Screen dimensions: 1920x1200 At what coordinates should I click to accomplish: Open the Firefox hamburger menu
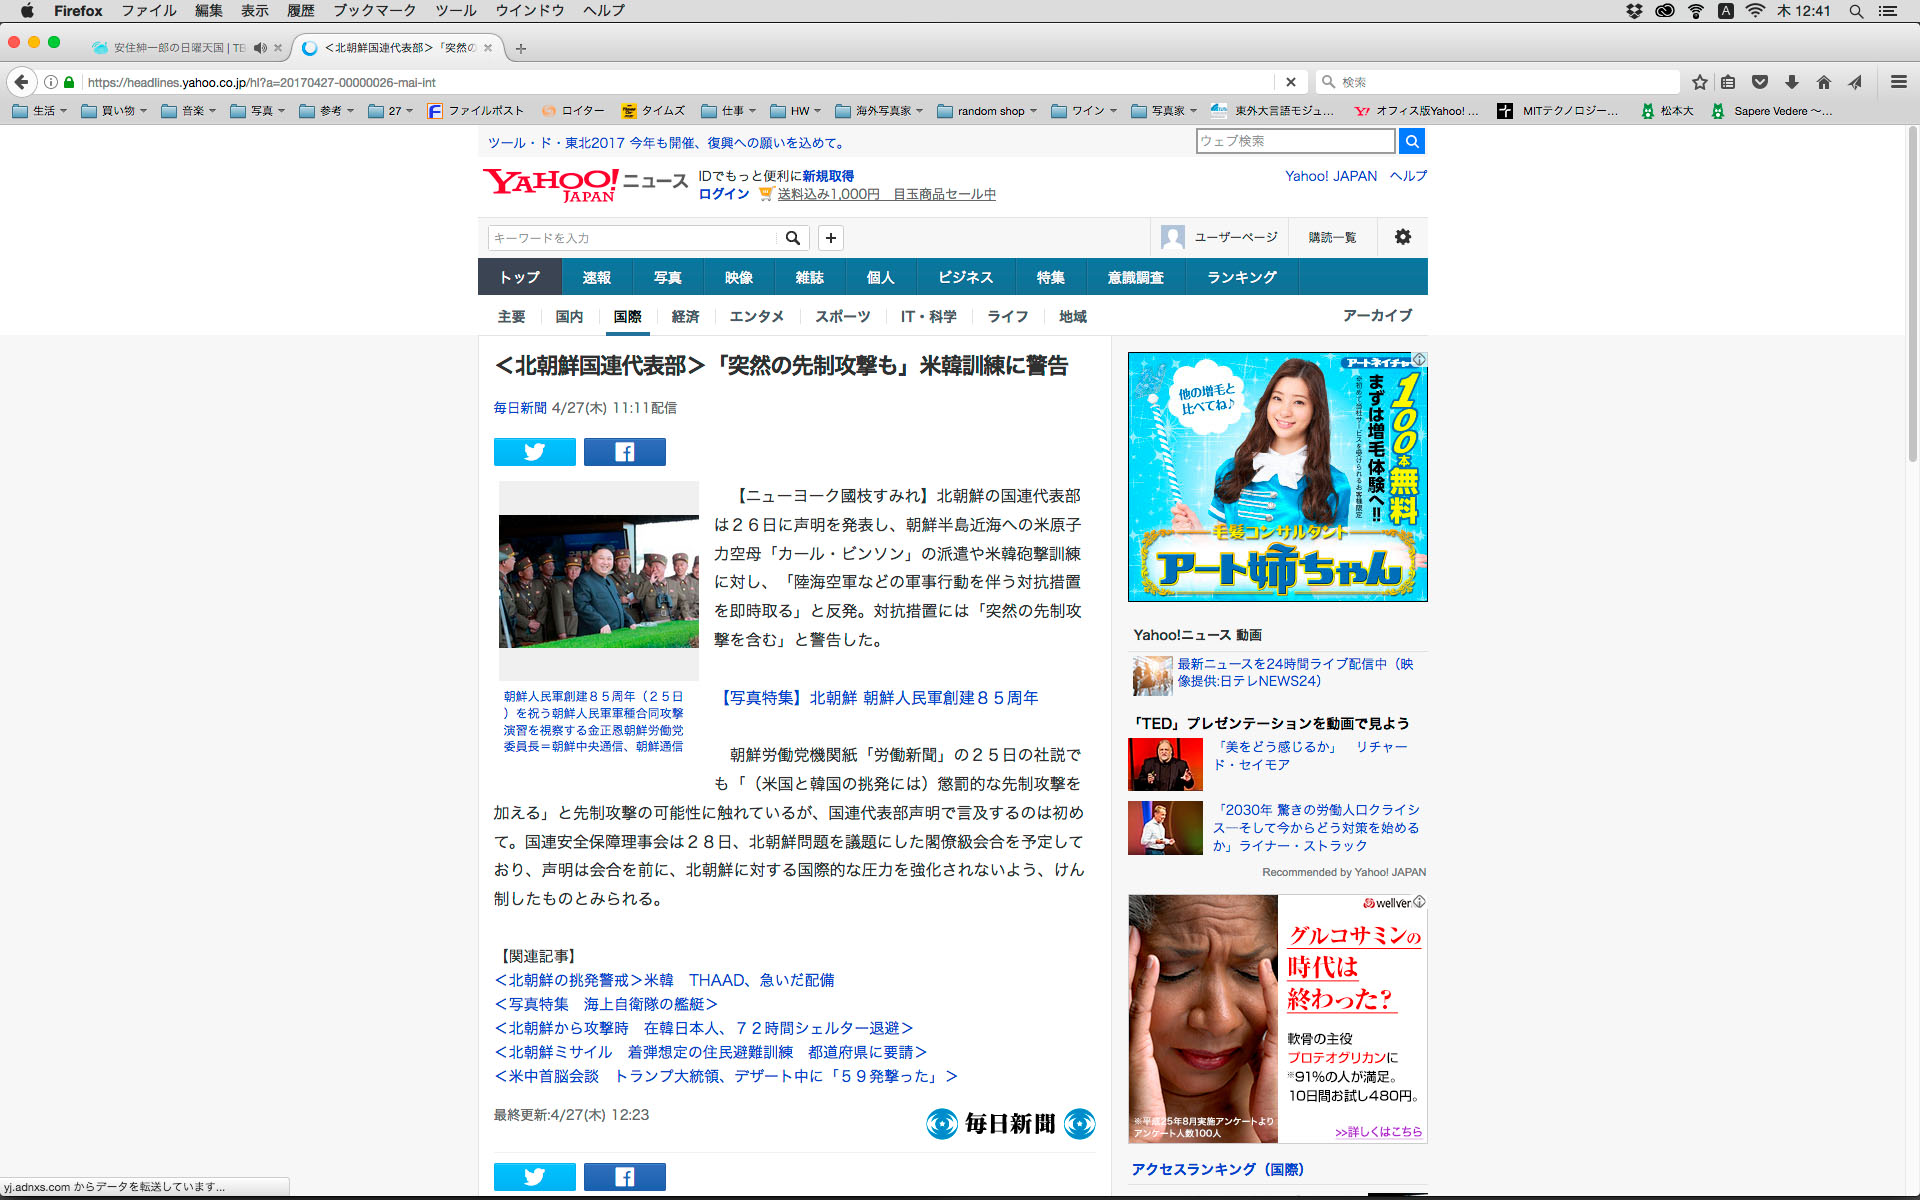1898,82
